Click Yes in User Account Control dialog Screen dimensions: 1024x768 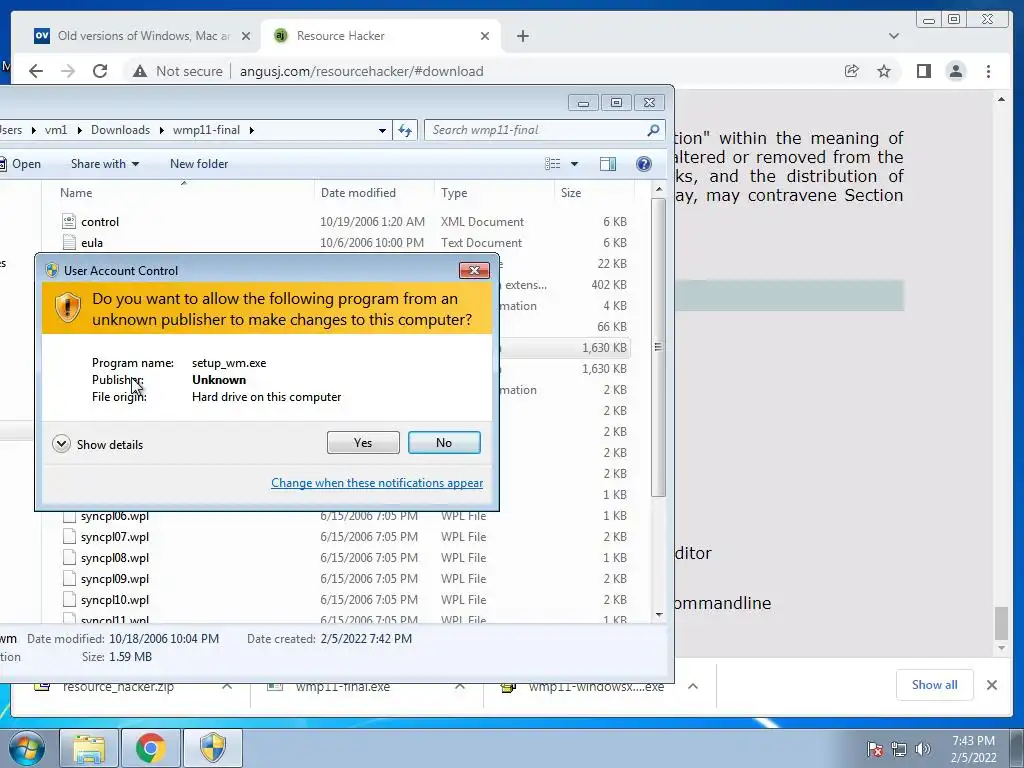[363, 443]
